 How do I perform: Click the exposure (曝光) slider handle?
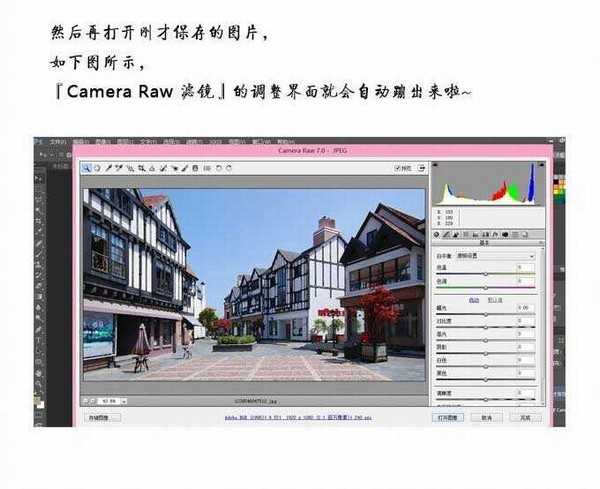485,314
